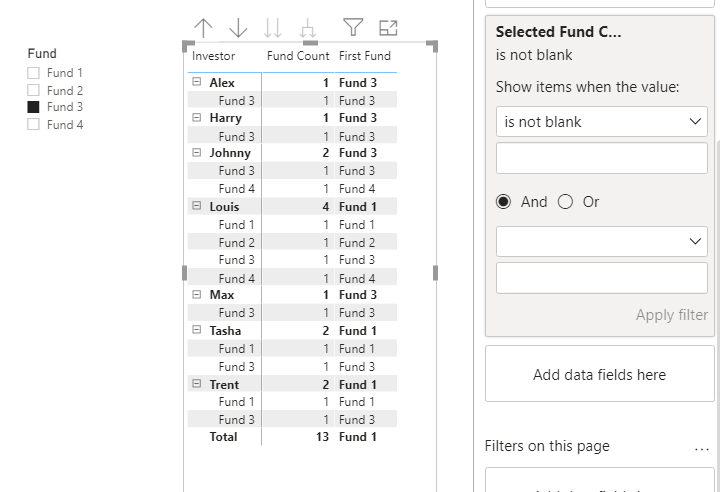Viewport: 720px width, 492px height.
Task: Click the Total row label
Action: coord(224,436)
